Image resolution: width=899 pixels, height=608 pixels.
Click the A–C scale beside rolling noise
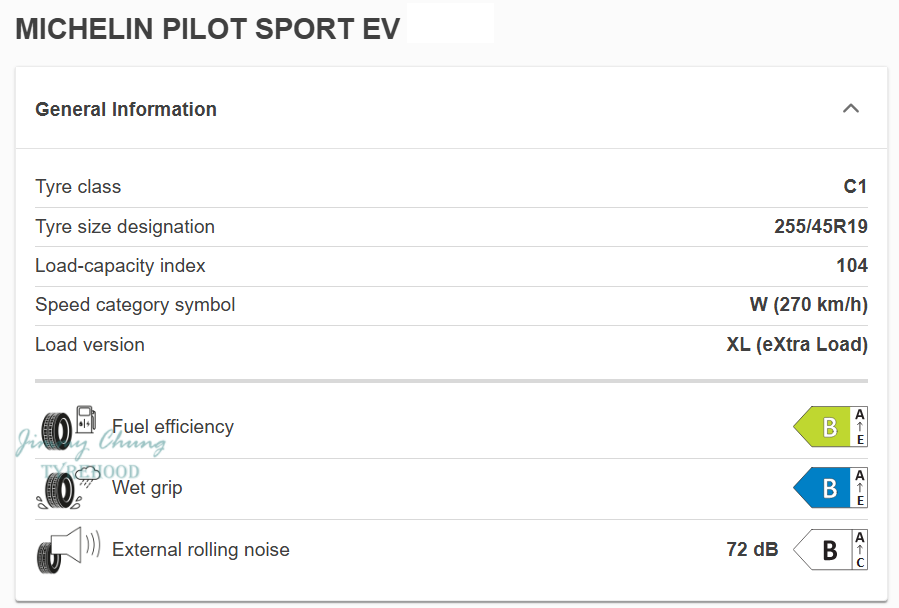pyautogui.click(x=860, y=549)
